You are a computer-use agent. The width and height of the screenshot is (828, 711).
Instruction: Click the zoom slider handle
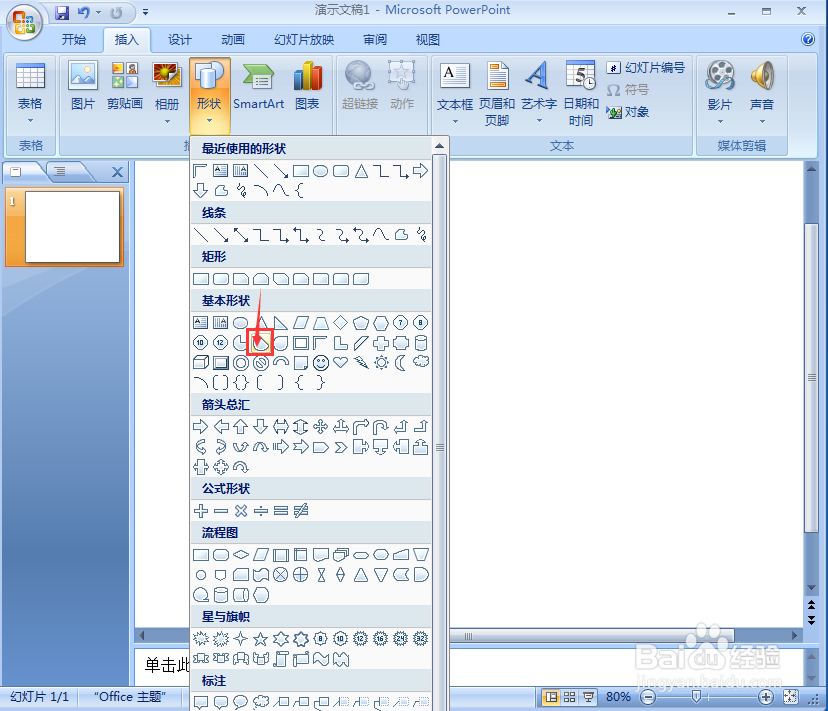[696, 697]
